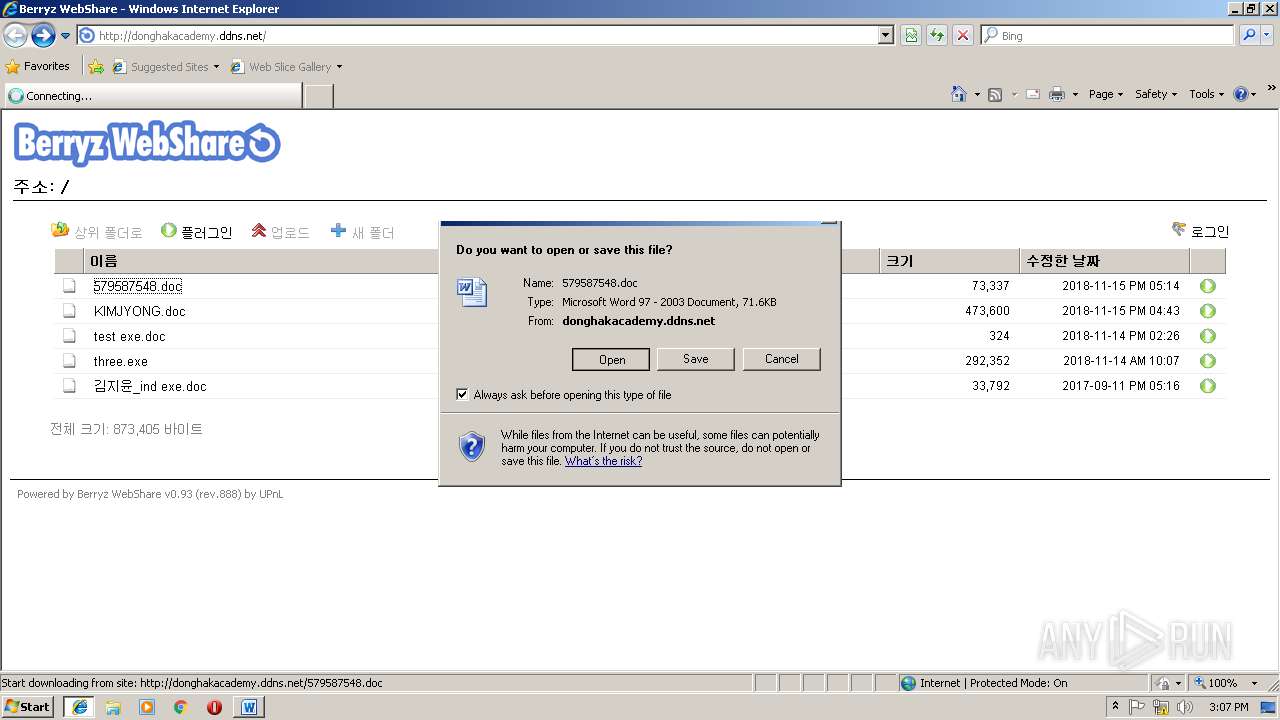1280x720 pixels.
Task: Open the three.exe file link
Action: pyautogui.click(x=121, y=361)
